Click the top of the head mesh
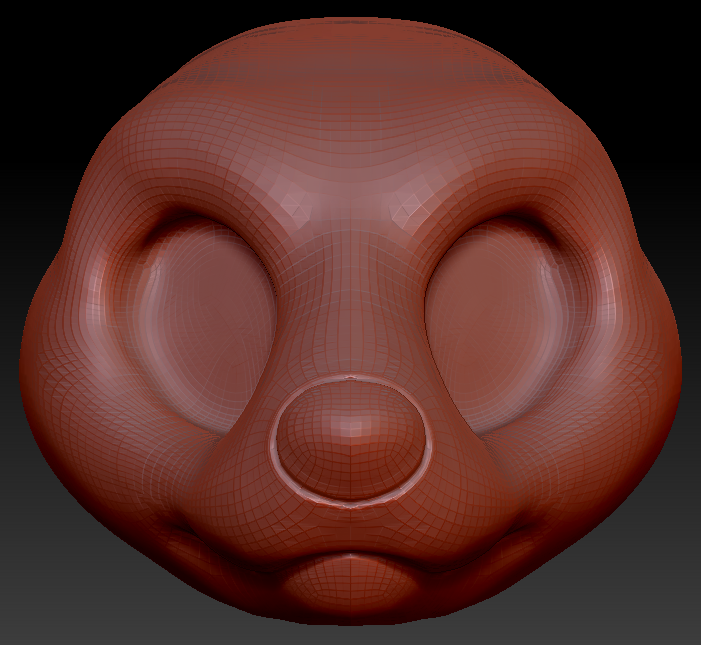The width and height of the screenshot is (701, 645). tap(350, 40)
